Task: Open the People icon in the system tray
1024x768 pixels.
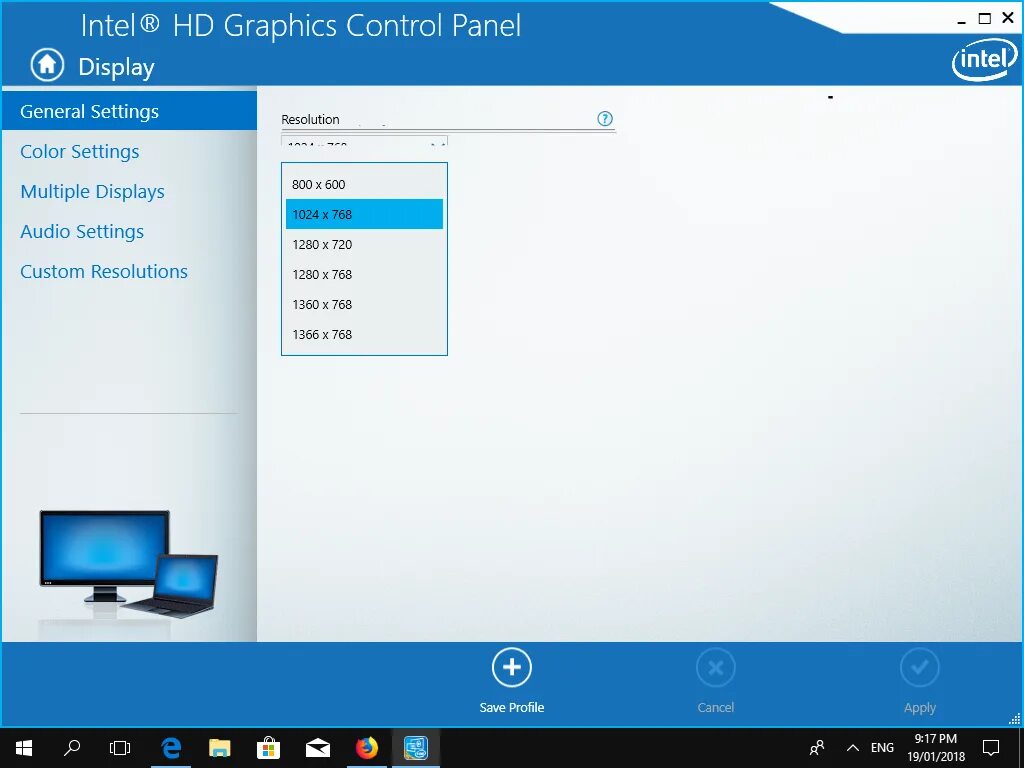Action: tap(816, 748)
